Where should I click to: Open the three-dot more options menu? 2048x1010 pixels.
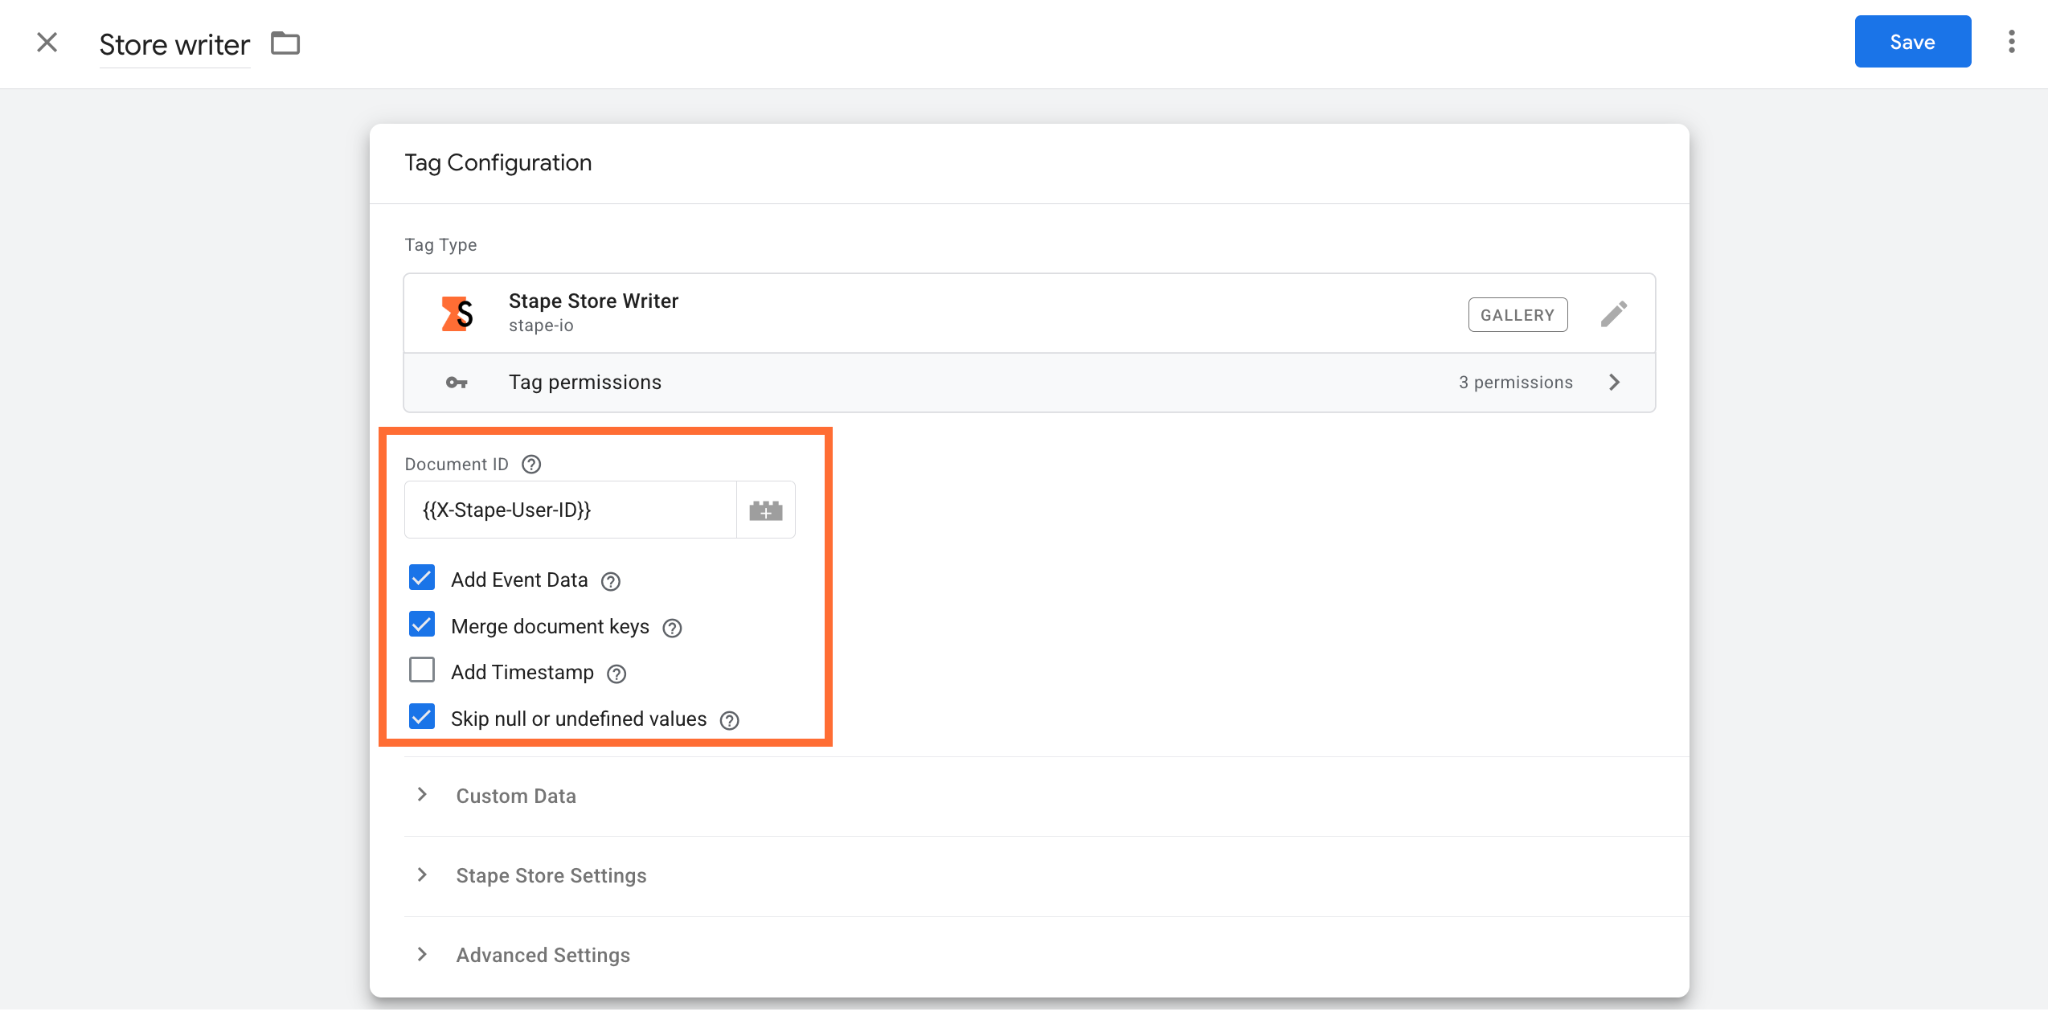[2011, 42]
